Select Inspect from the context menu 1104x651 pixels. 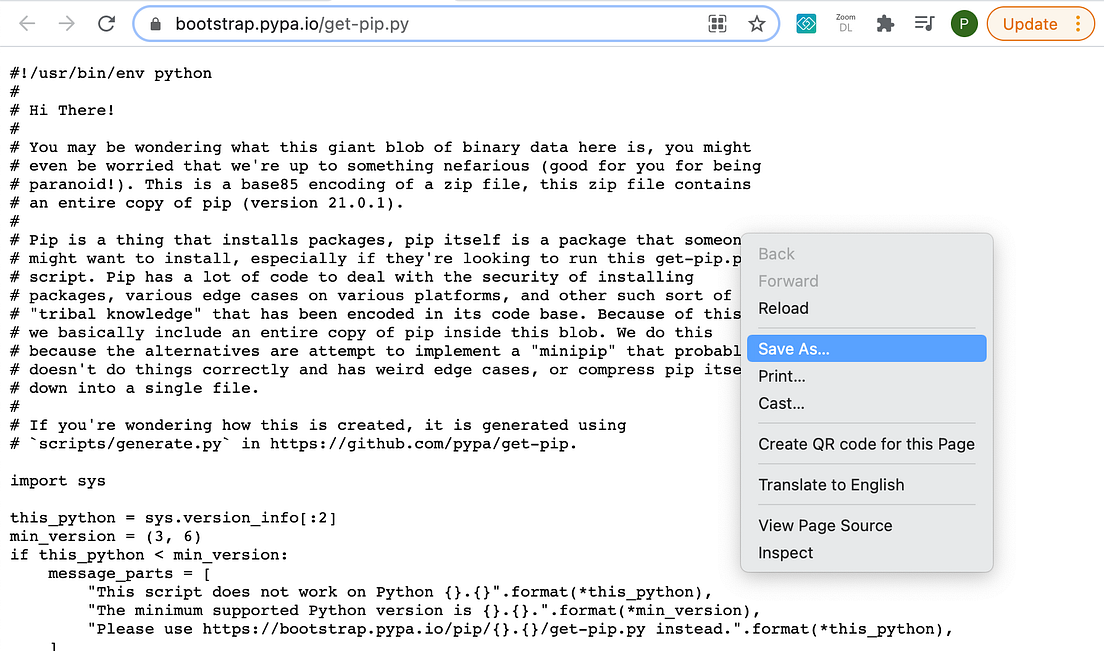(867, 554)
